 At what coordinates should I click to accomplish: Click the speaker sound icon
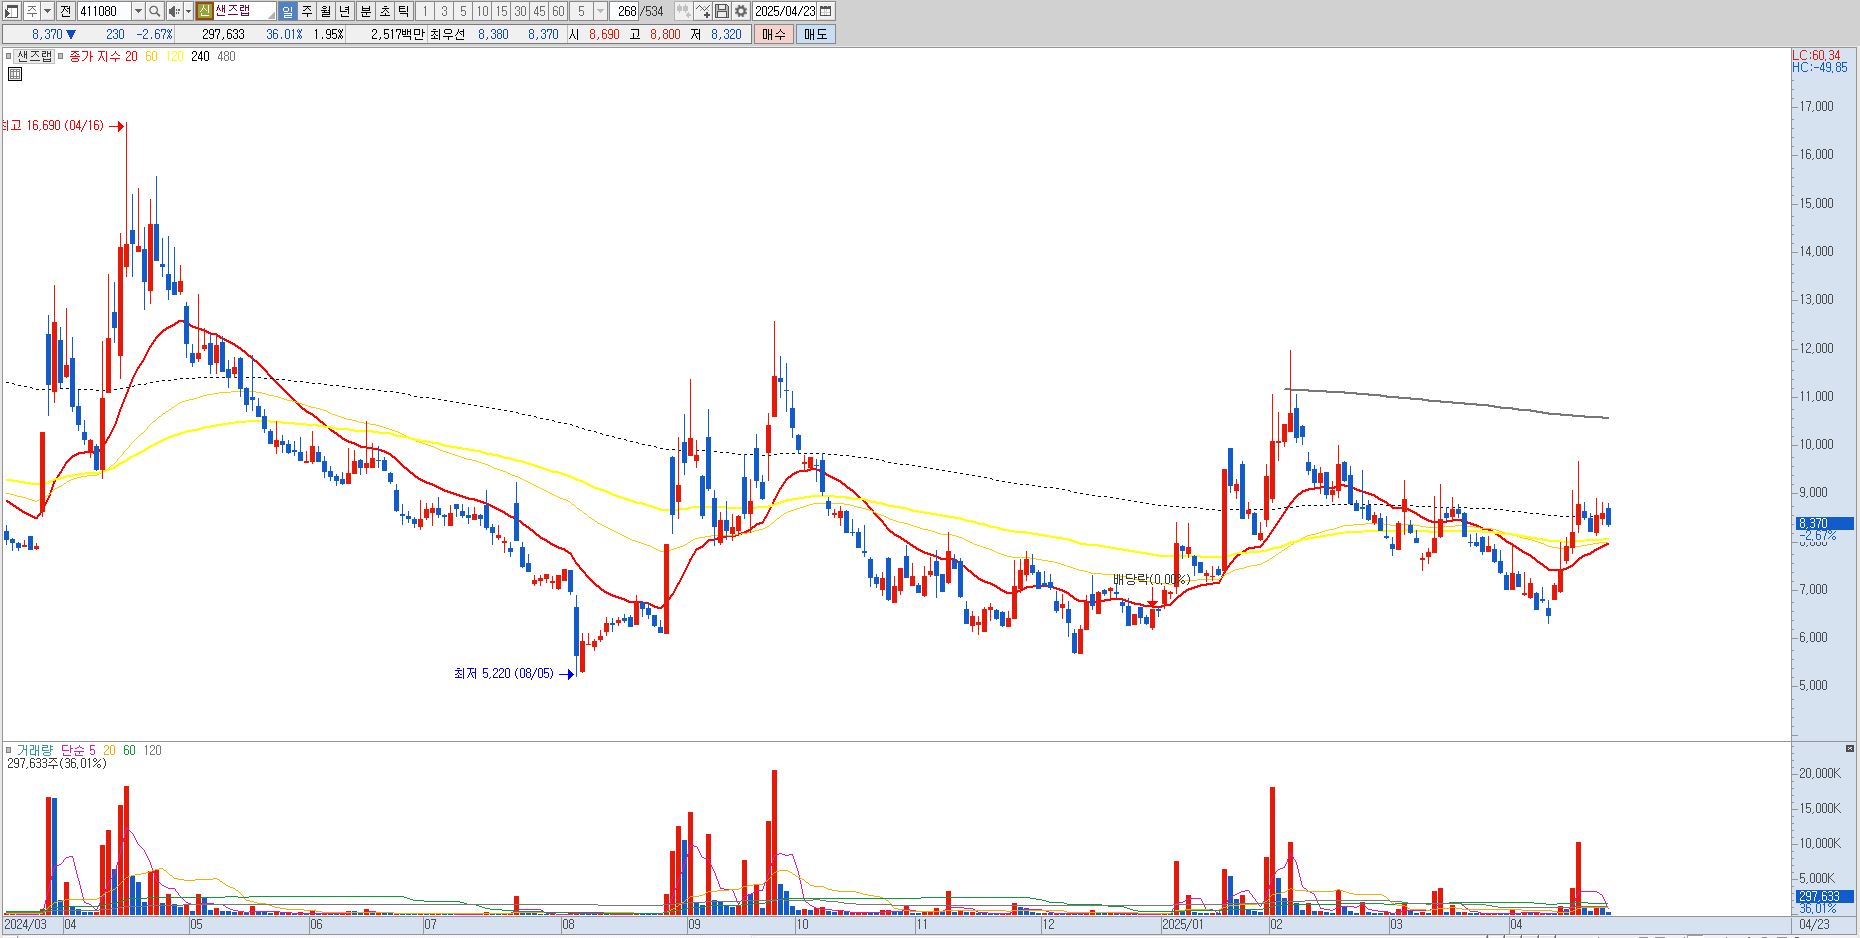pos(174,11)
